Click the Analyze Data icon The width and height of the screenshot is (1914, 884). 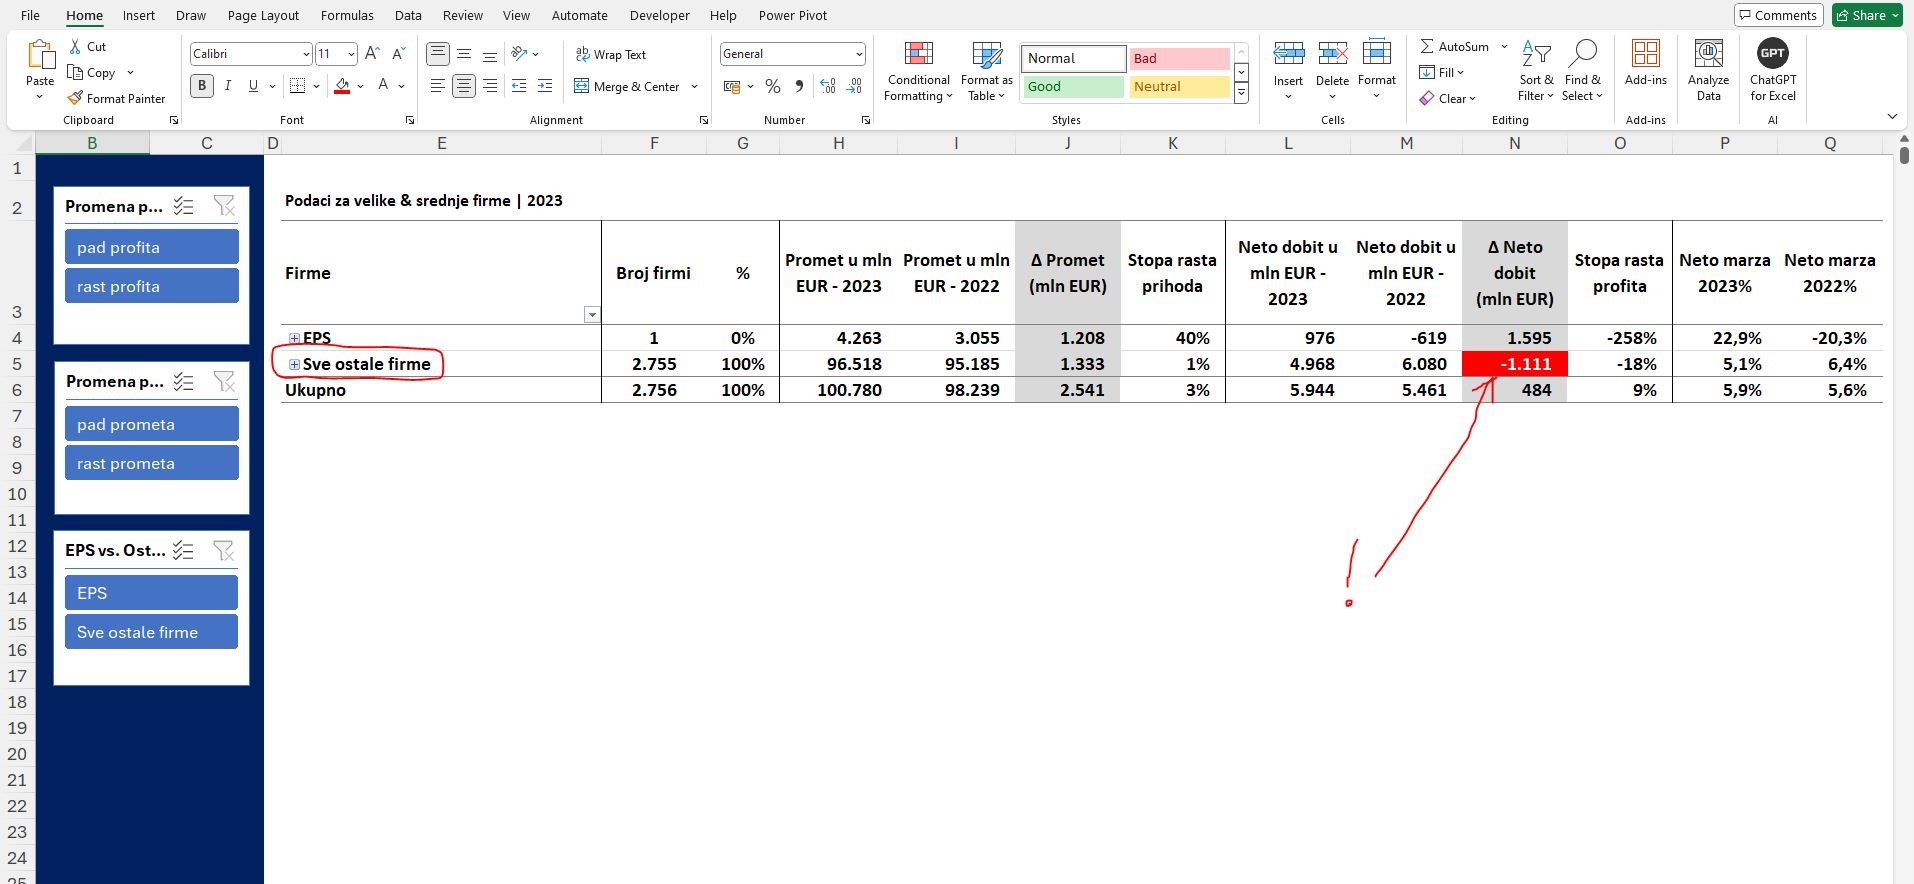[1708, 55]
